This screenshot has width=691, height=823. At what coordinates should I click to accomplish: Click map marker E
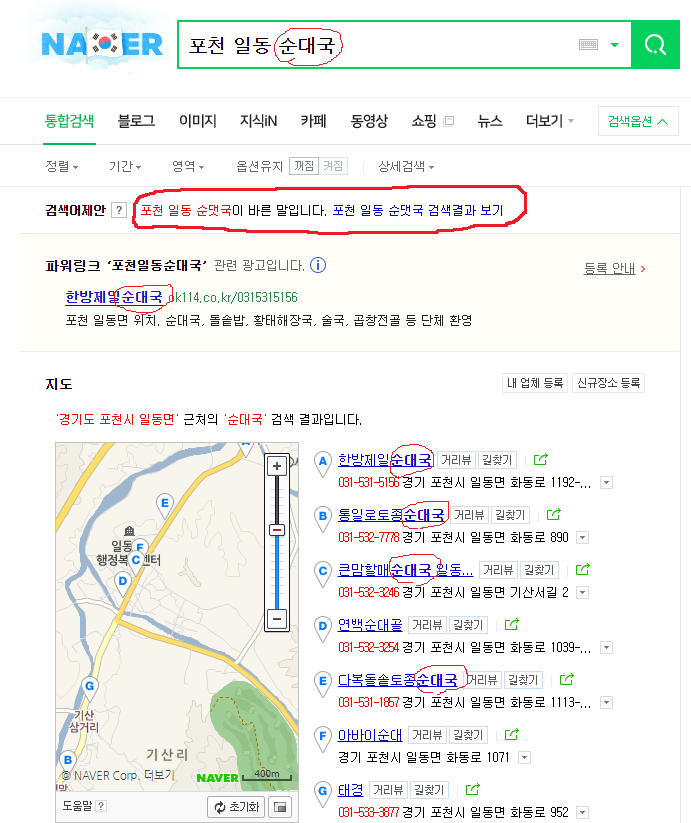(165, 504)
